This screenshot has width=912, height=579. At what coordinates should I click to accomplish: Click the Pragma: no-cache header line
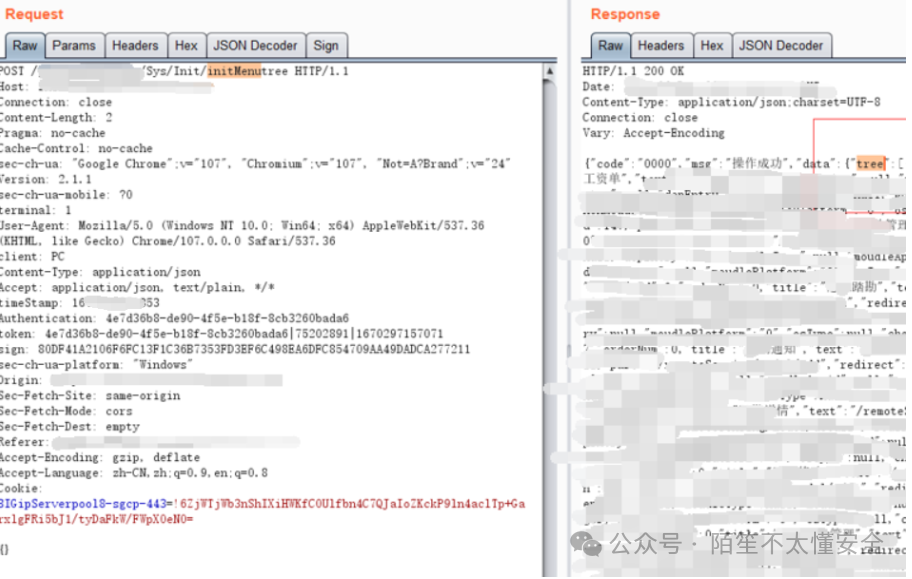tap(52, 133)
